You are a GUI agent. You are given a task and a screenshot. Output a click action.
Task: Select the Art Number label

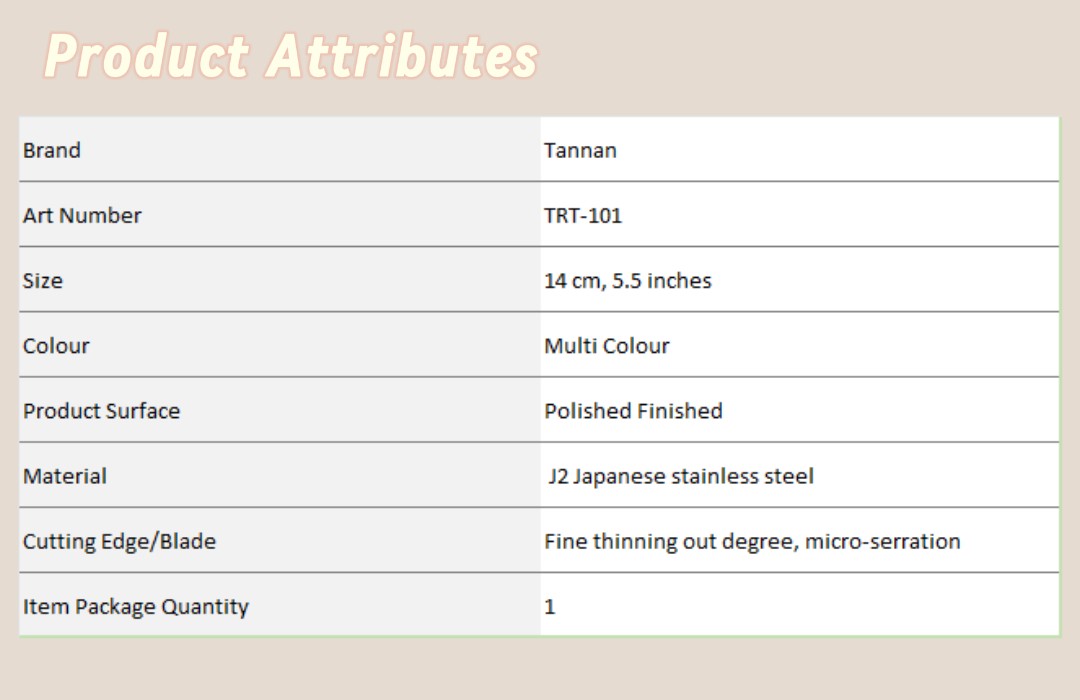[82, 215]
